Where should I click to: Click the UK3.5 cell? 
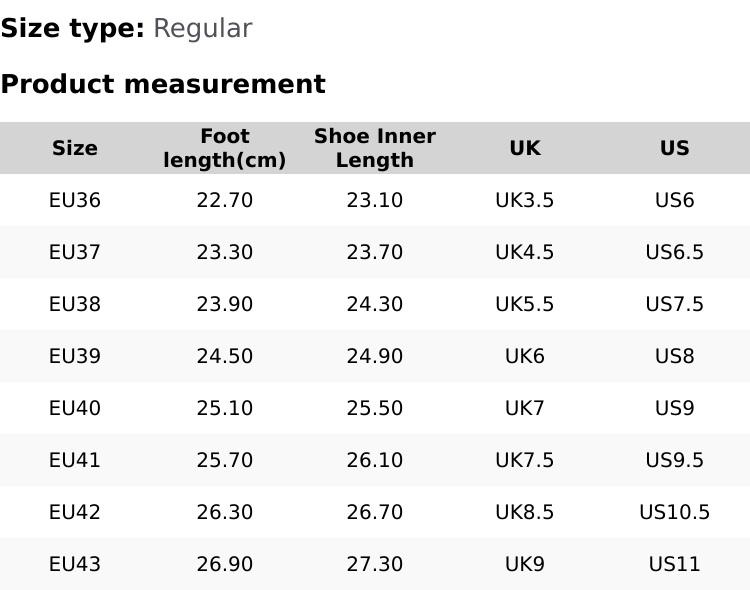coord(525,200)
